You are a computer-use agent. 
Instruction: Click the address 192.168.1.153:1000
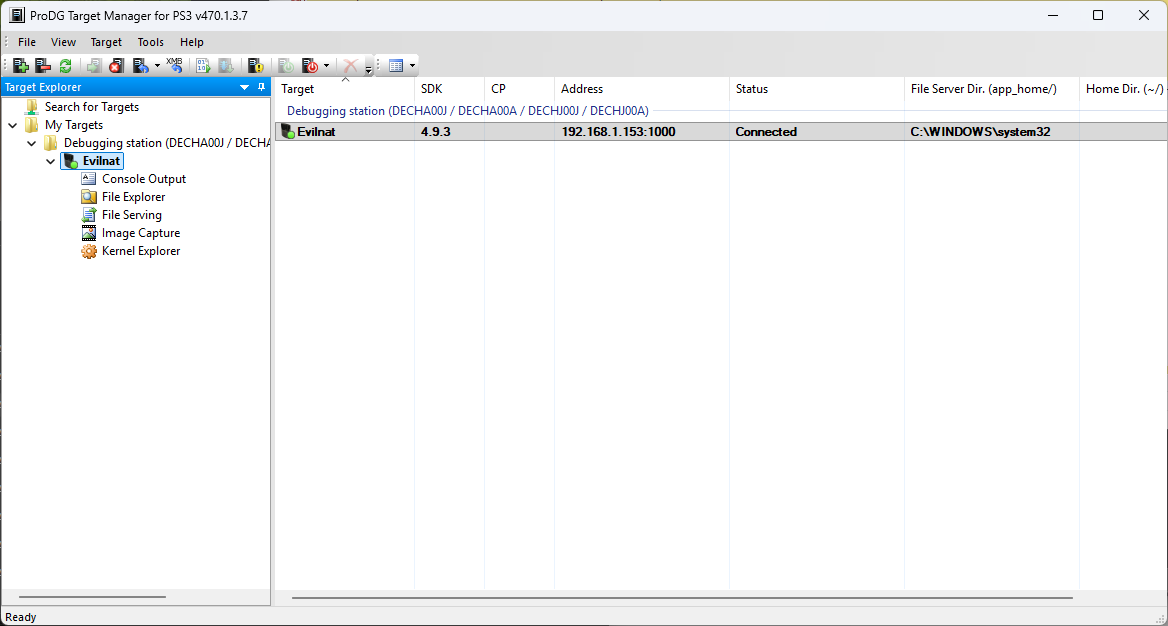(618, 132)
